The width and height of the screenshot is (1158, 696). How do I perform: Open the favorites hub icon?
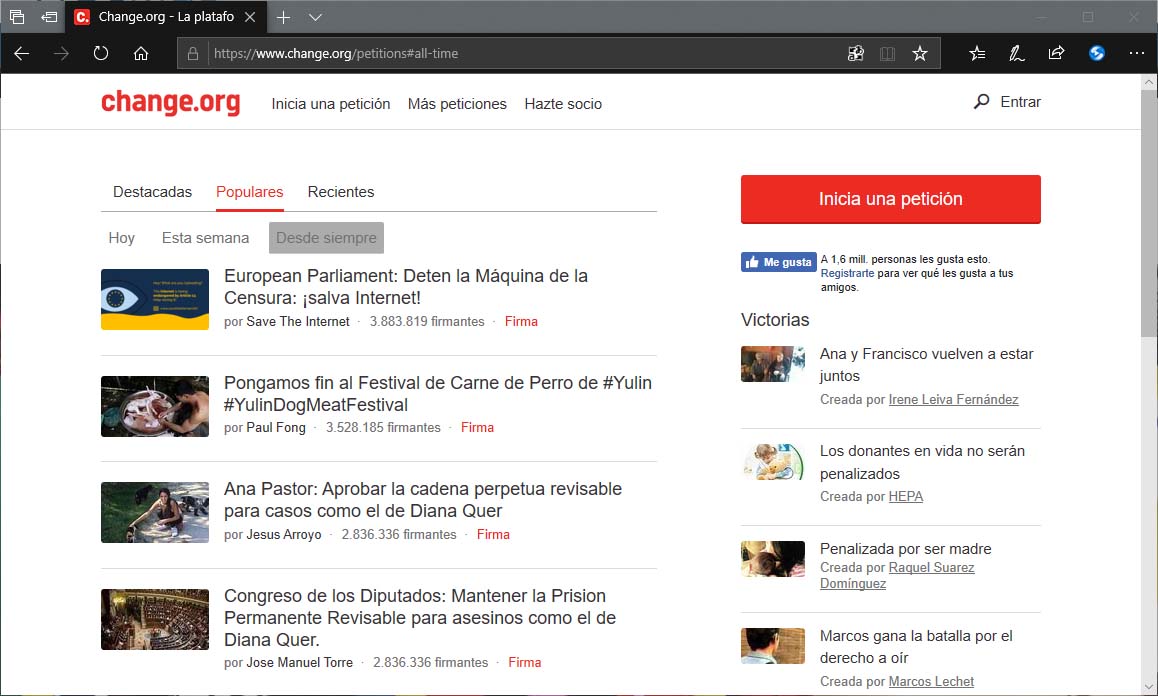click(x=977, y=53)
